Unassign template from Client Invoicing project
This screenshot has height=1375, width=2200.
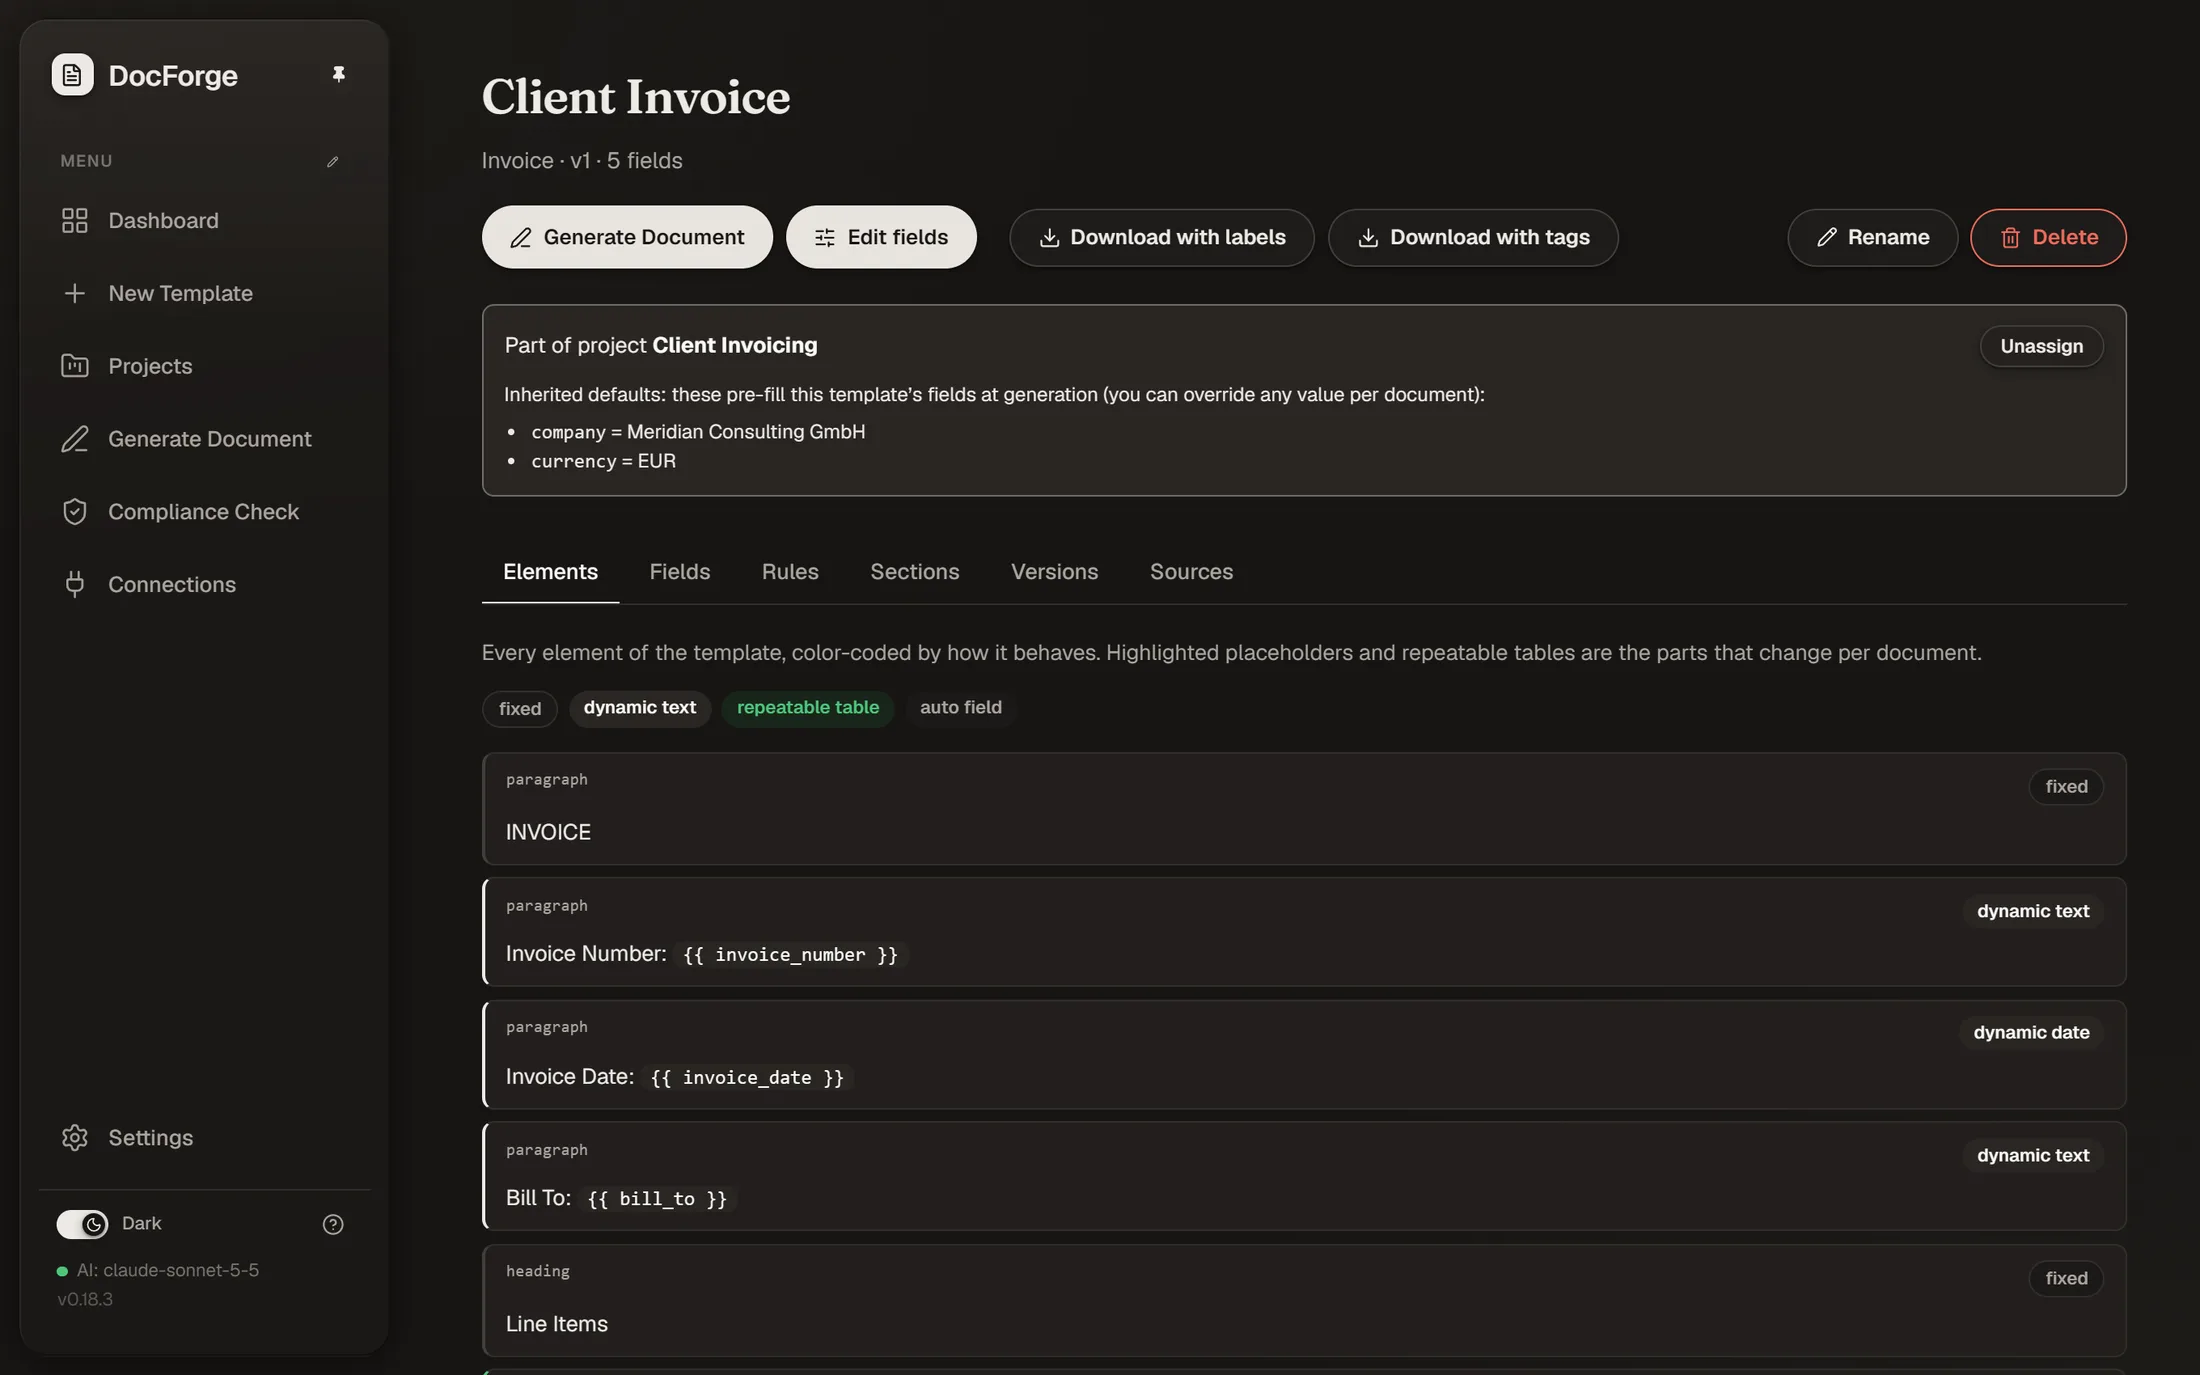point(2042,347)
